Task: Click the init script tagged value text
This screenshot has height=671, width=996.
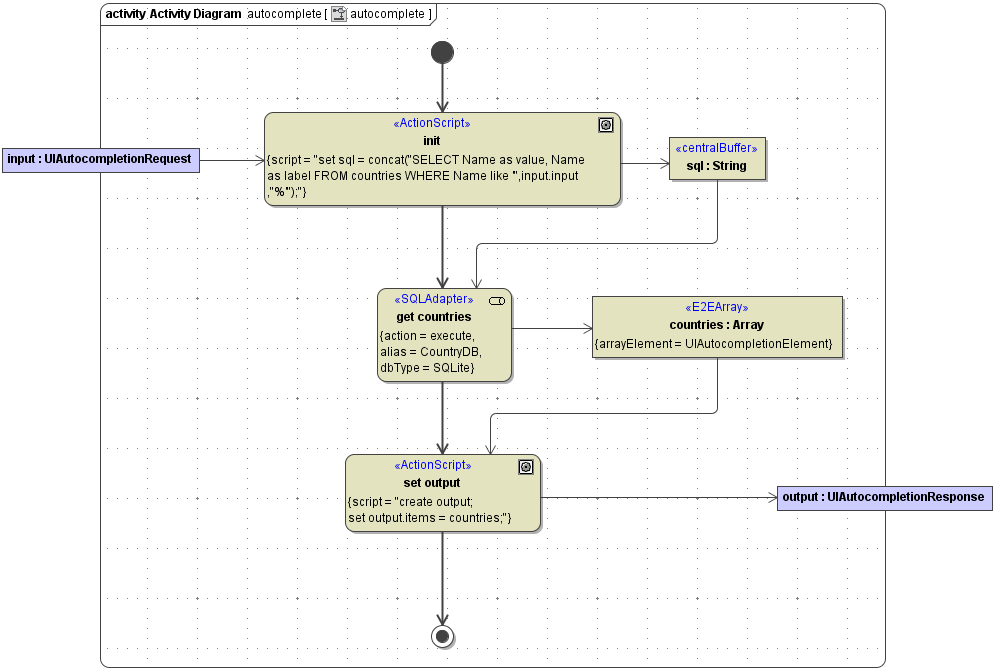Action: (427, 175)
